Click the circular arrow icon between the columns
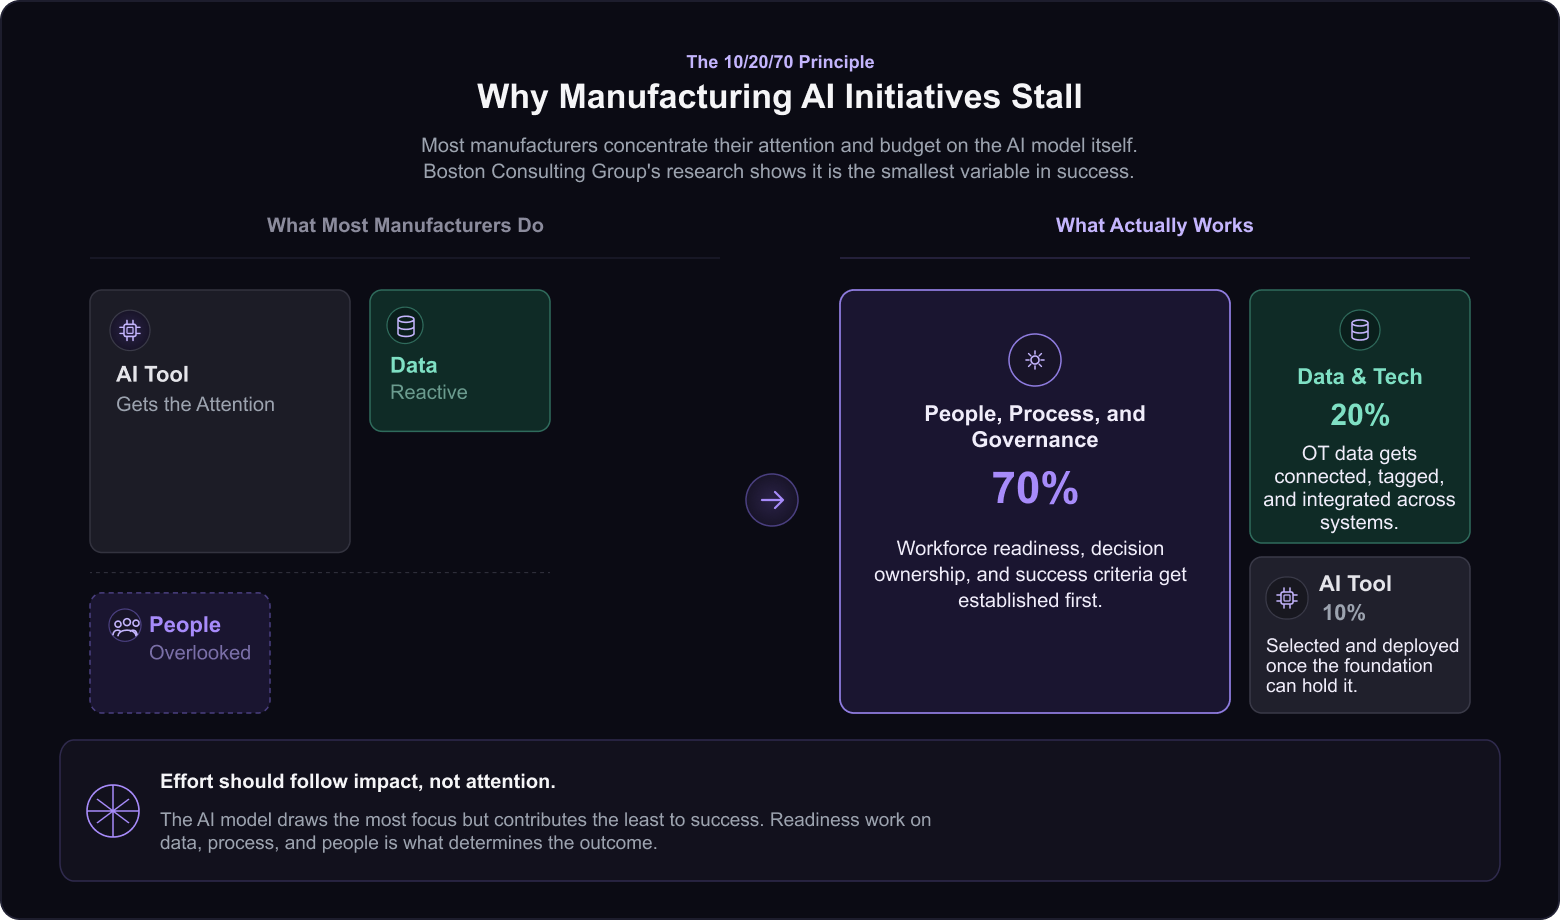The width and height of the screenshot is (1560, 920). (x=772, y=500)
